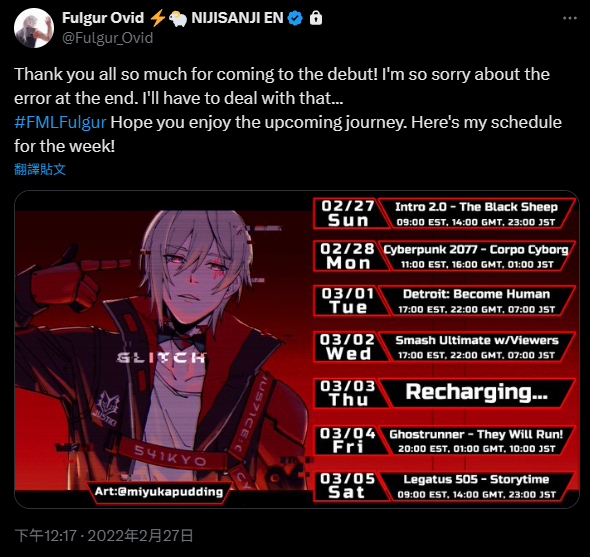This screenshot has width=590, height=557.
Task: Open the @Fulgur_Ovid handle
Action: coord(107,38)
